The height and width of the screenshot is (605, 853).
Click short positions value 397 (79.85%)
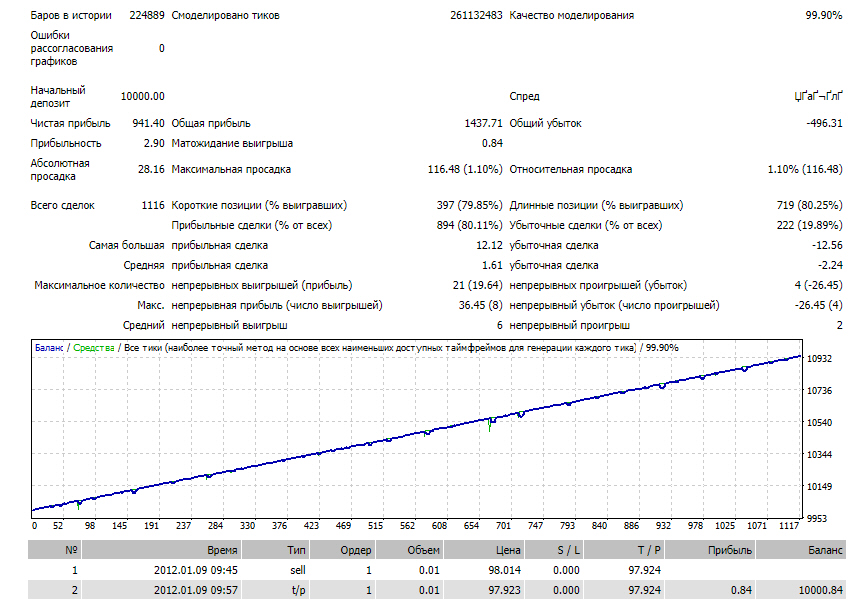click(x=469, y=205)
